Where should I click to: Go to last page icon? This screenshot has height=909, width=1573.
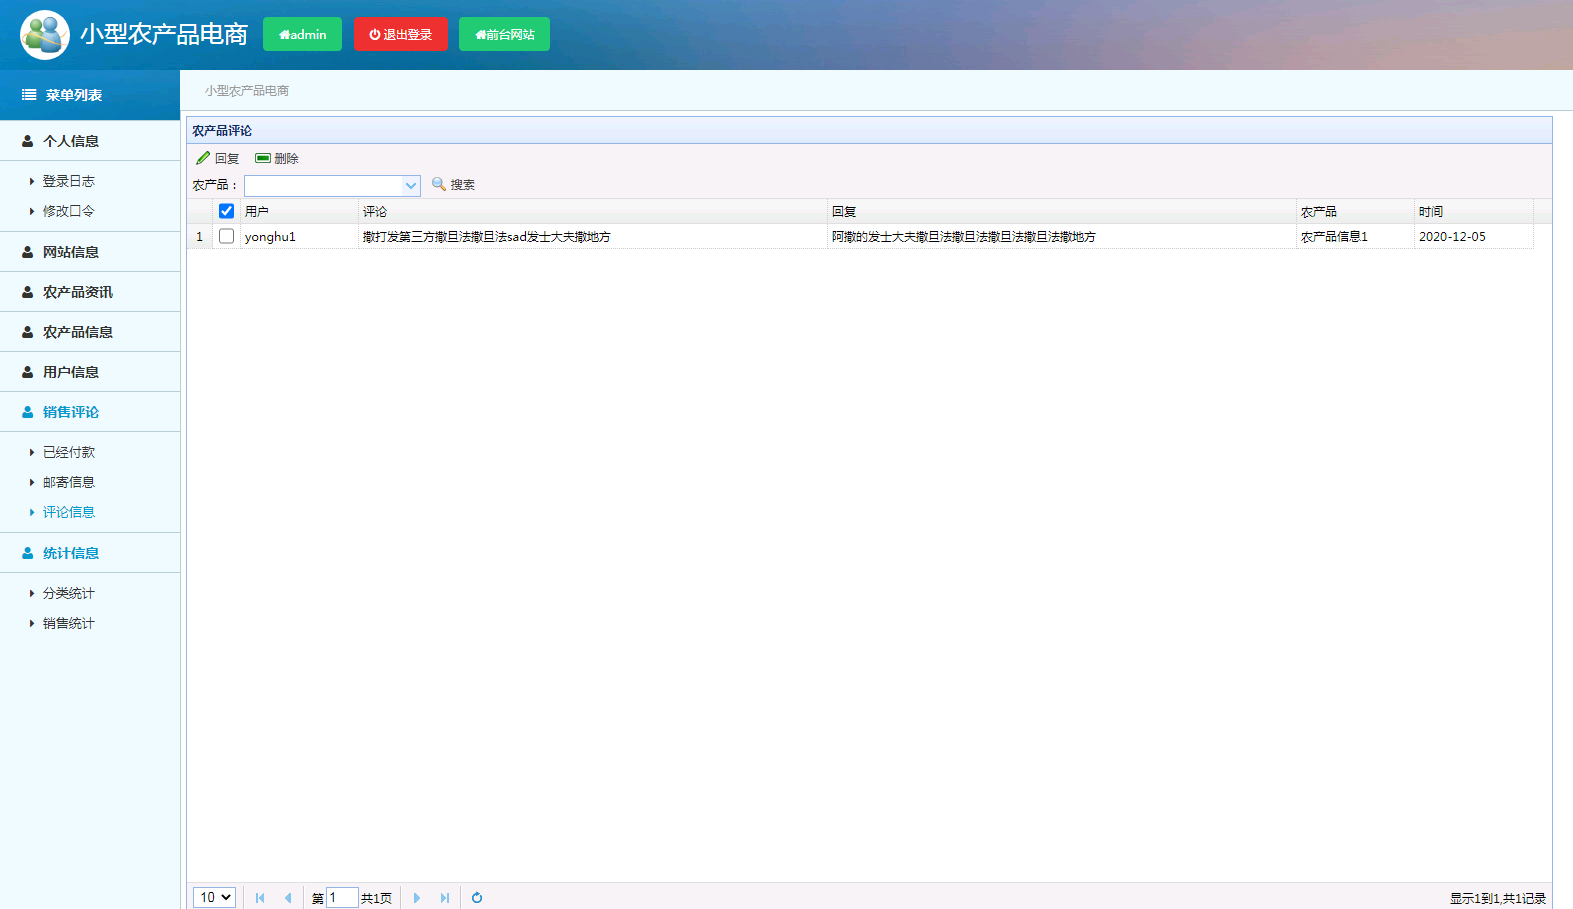pos(445,898)
